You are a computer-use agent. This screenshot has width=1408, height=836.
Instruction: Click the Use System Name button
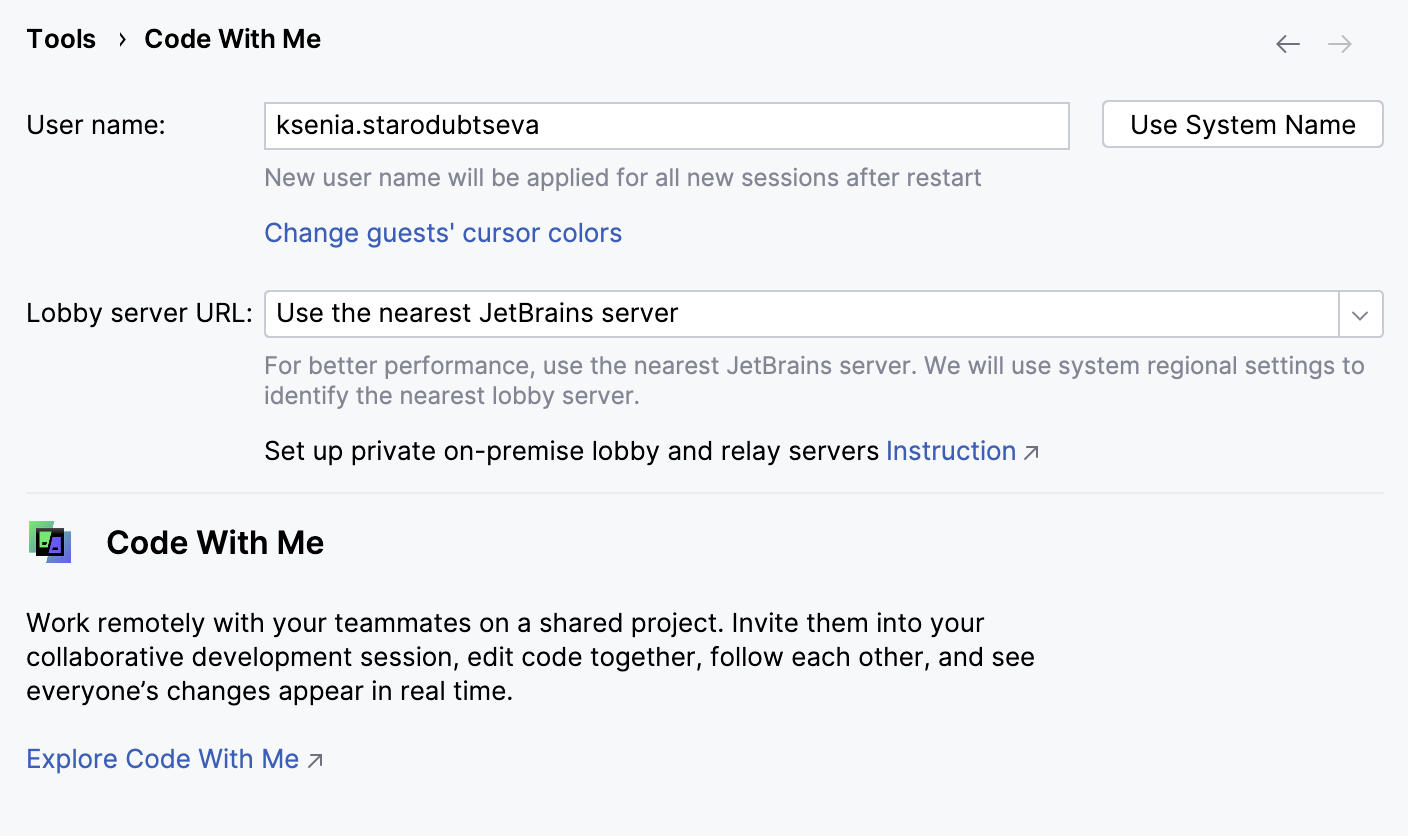(1242, 124)
